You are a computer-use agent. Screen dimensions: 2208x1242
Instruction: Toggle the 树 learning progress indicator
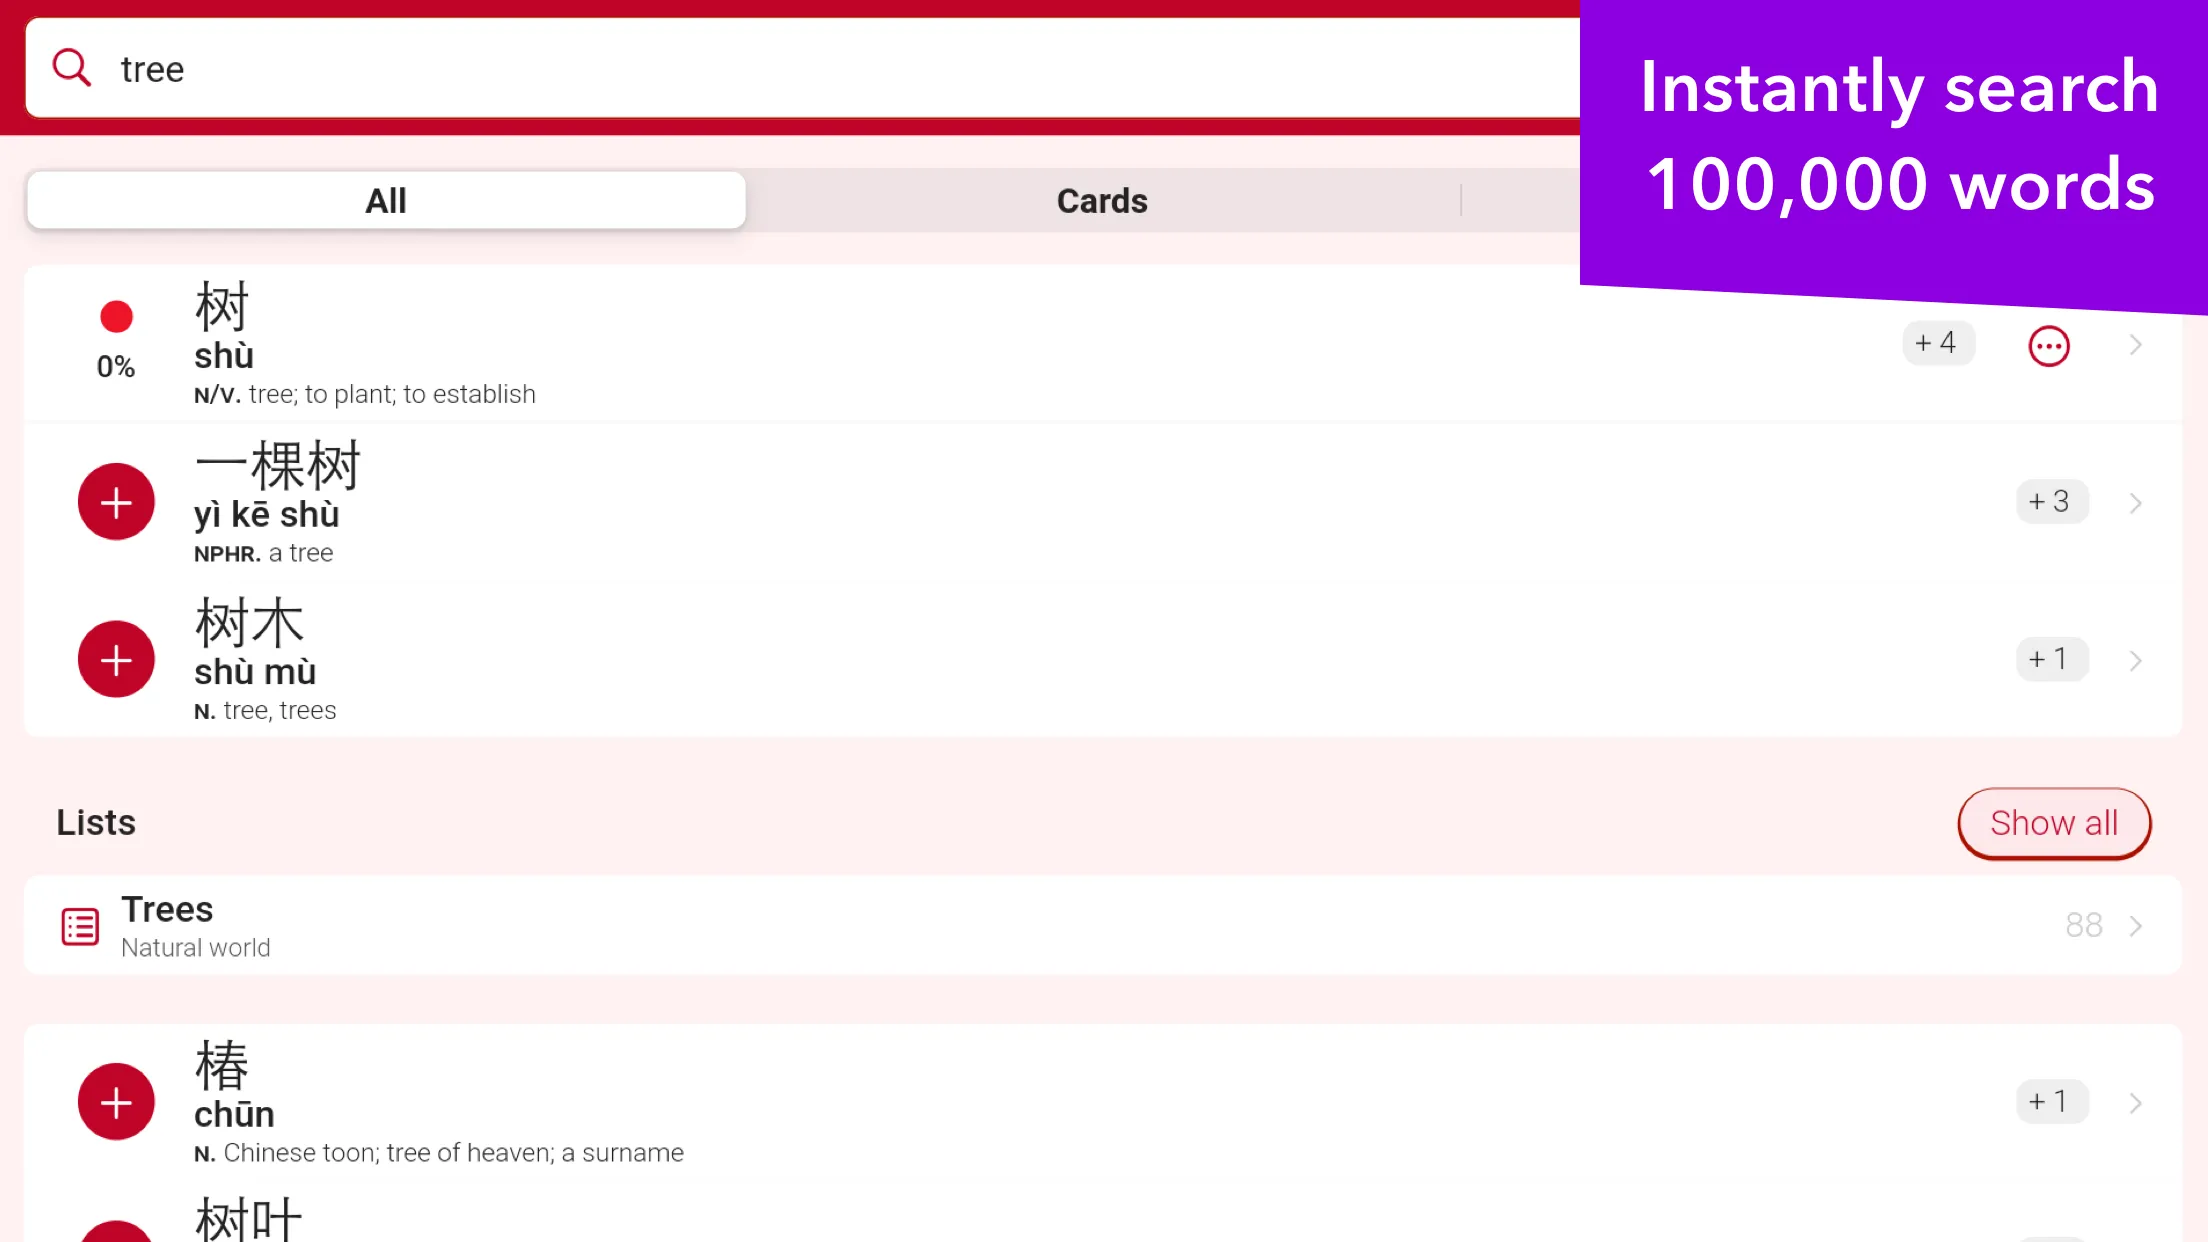click(x=115, y=315)
